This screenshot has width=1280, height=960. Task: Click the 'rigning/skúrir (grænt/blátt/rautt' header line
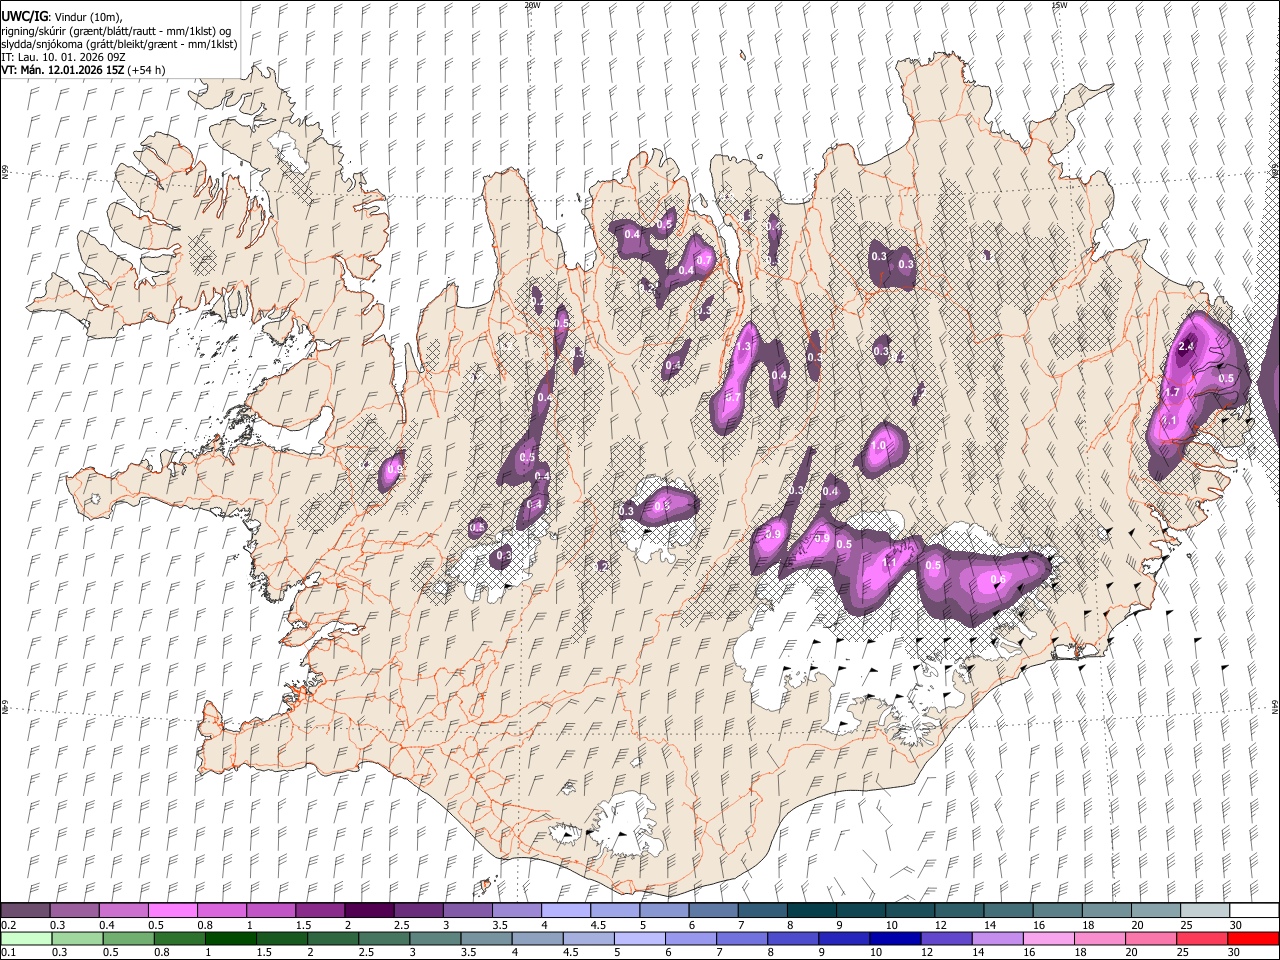tap(115, 30)
